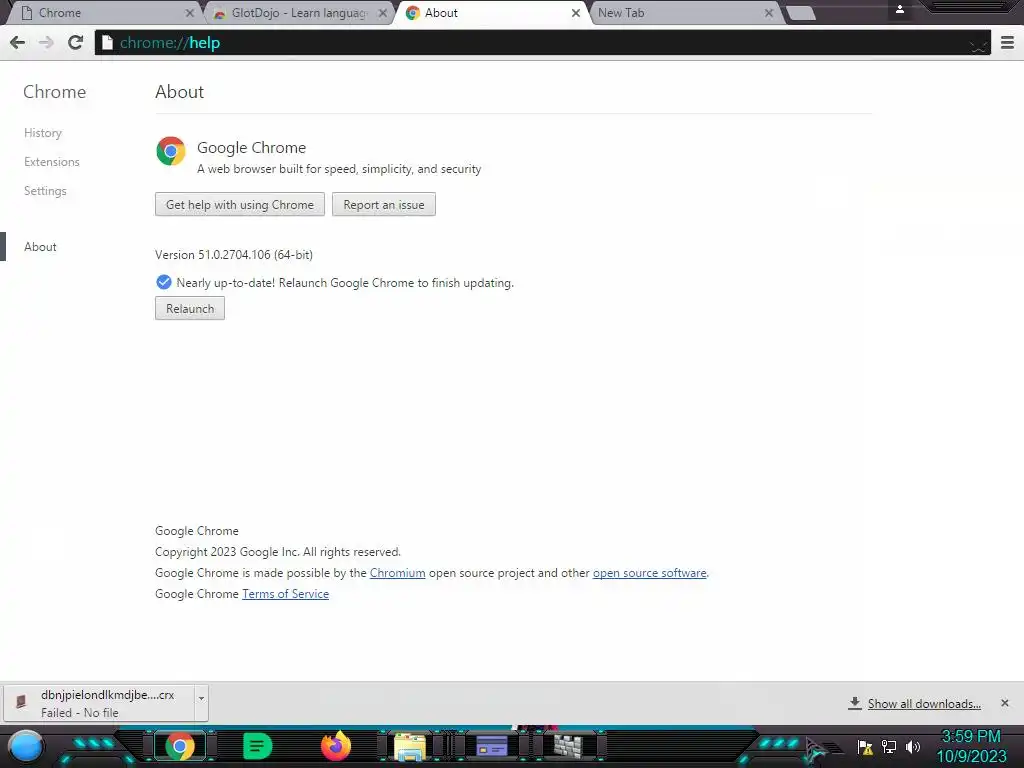Viewport: 1024px width, 768px height.
Task: Click the Relaunch button
Action: [x=190, y=308]
